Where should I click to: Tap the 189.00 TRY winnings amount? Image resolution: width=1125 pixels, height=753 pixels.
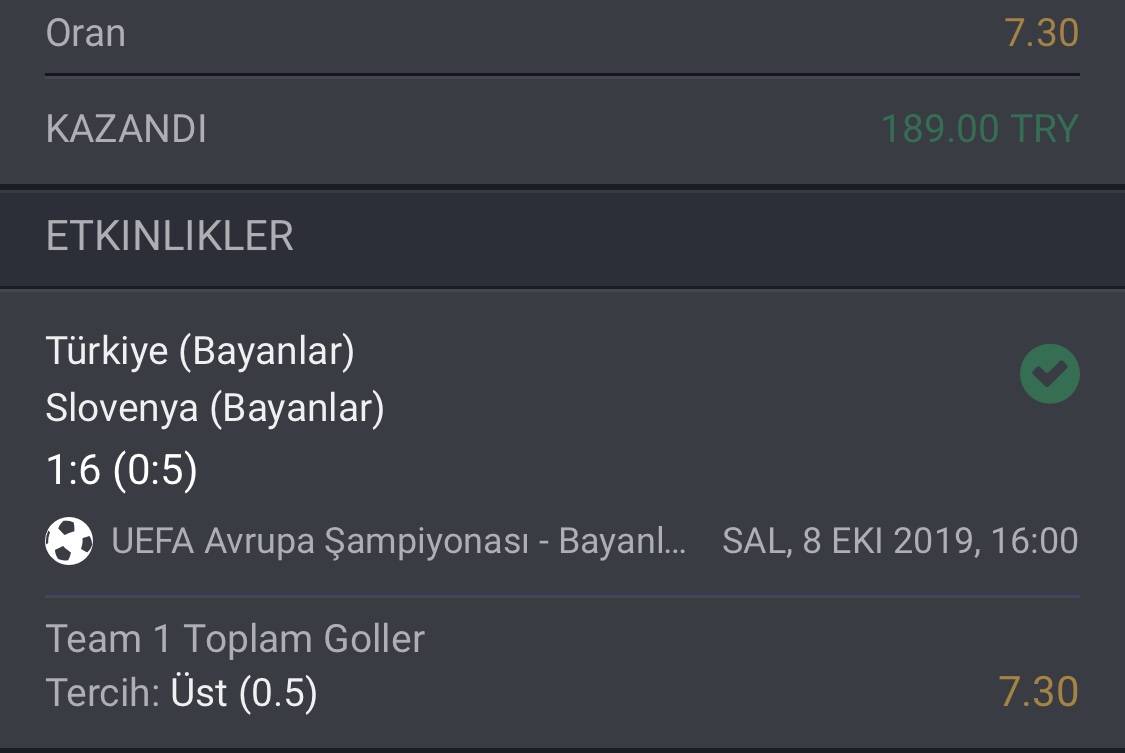[979, 129]
